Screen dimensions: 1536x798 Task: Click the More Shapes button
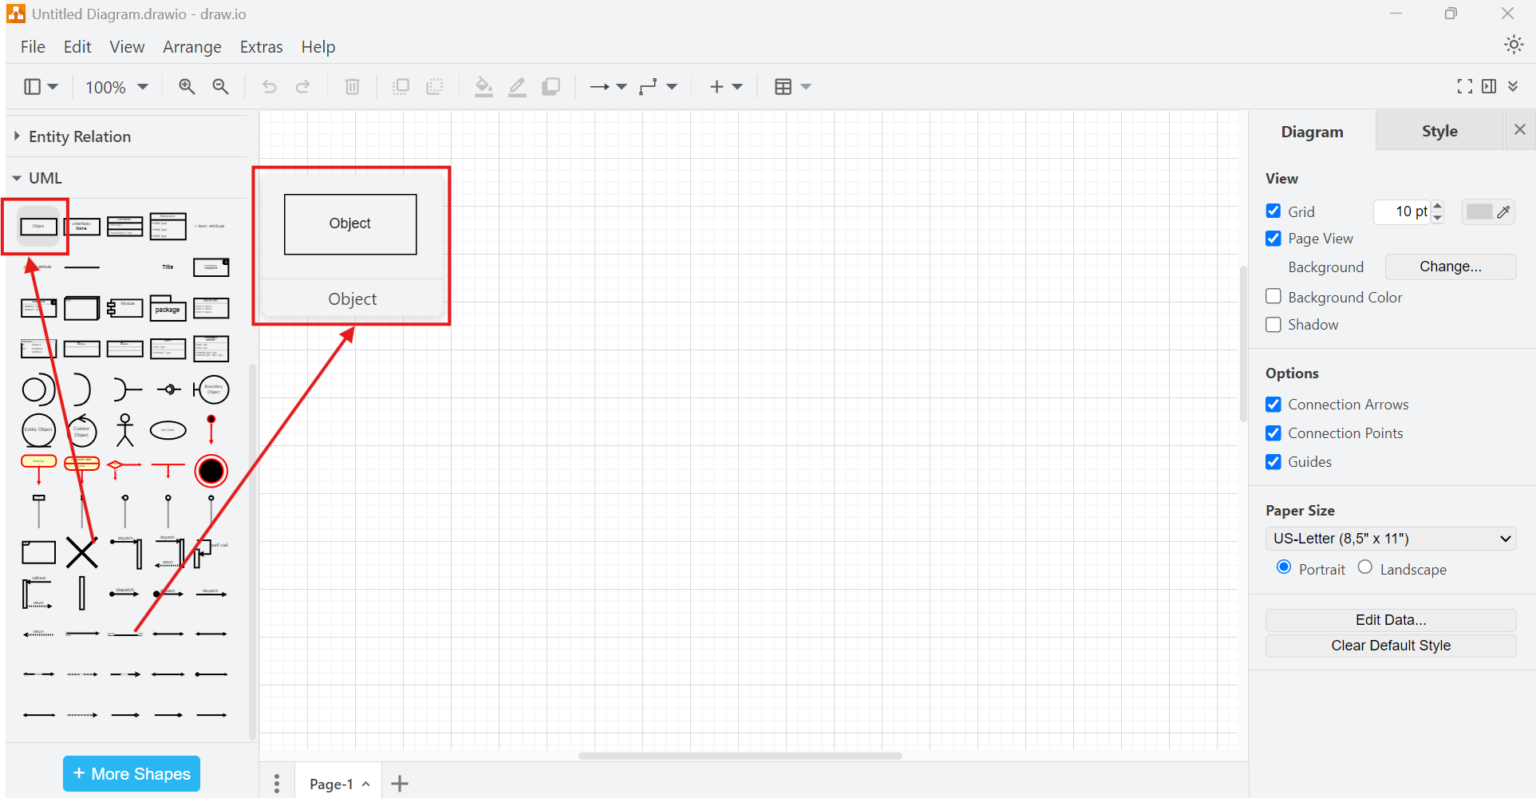point(131,773)
